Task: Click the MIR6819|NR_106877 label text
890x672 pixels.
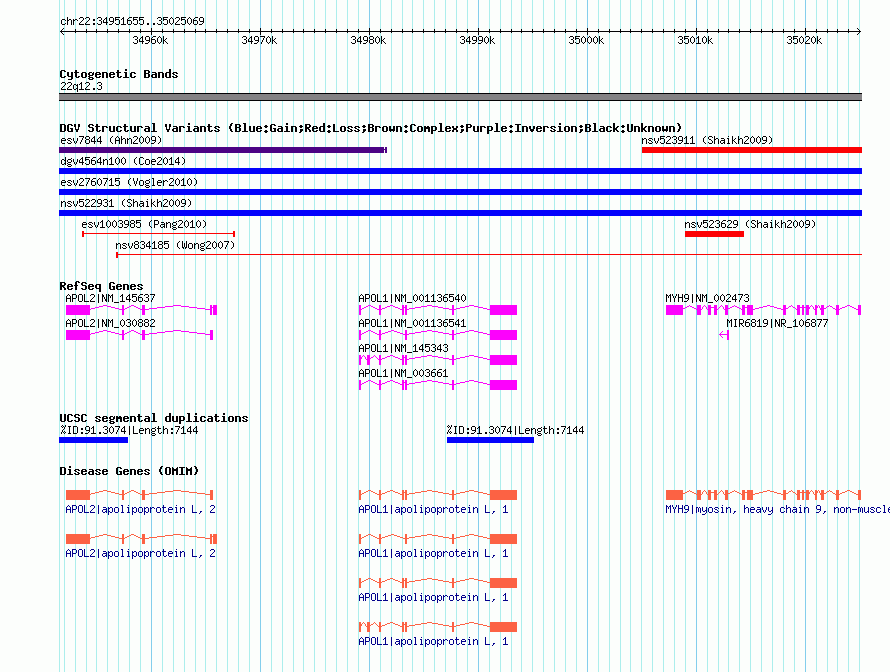Action: tap(777, 323)
